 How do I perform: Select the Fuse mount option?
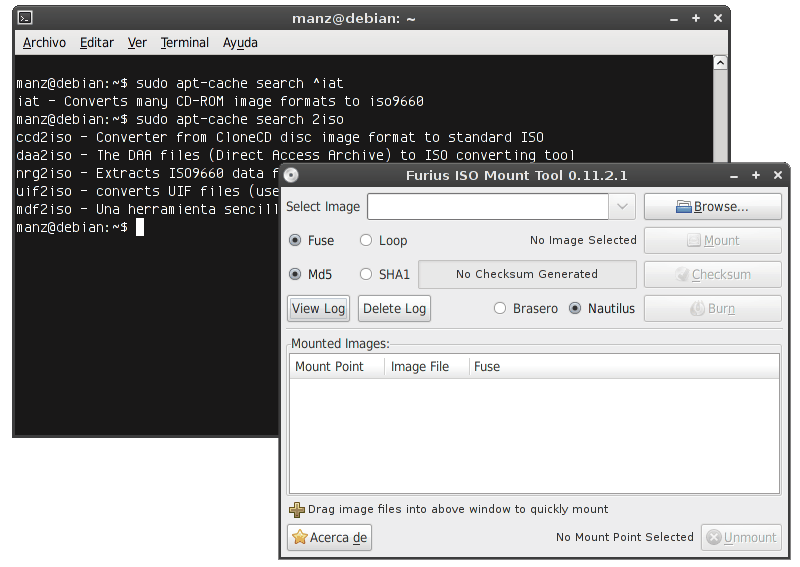tap(312, 240)
